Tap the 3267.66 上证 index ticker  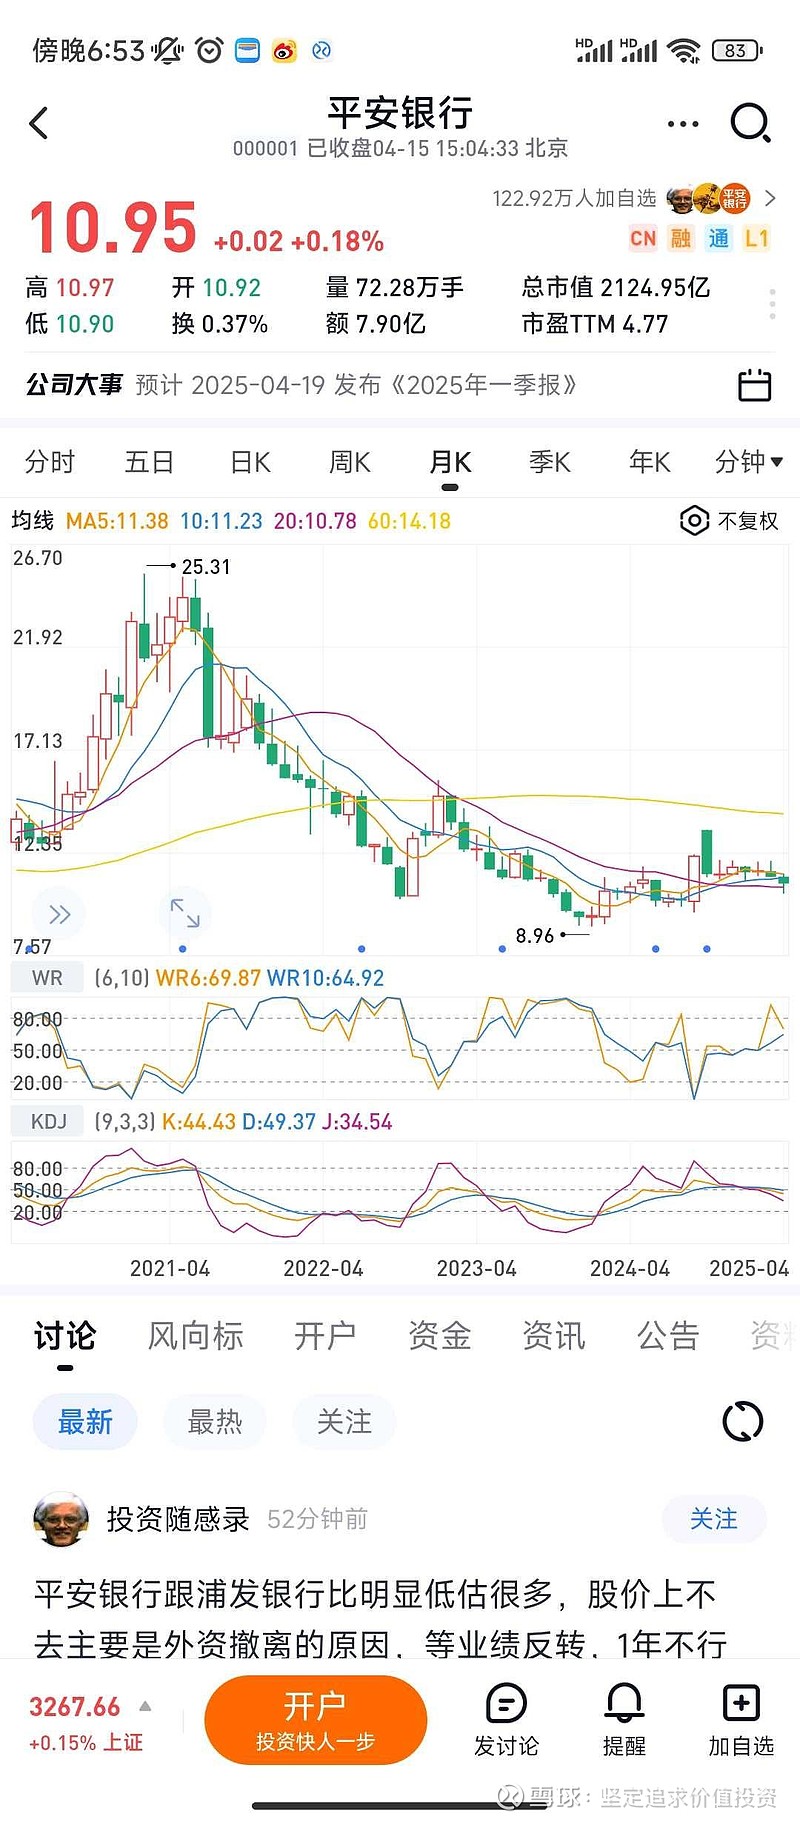85,1723
